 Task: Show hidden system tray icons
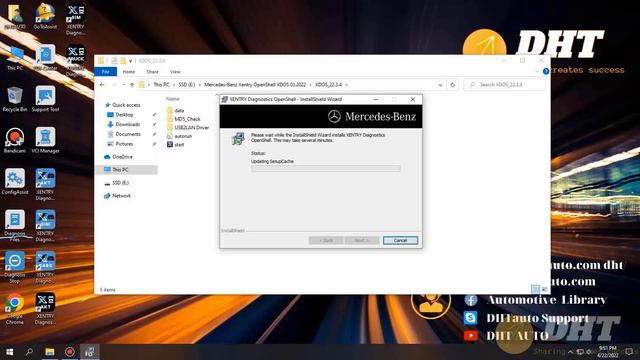point(571,351)
